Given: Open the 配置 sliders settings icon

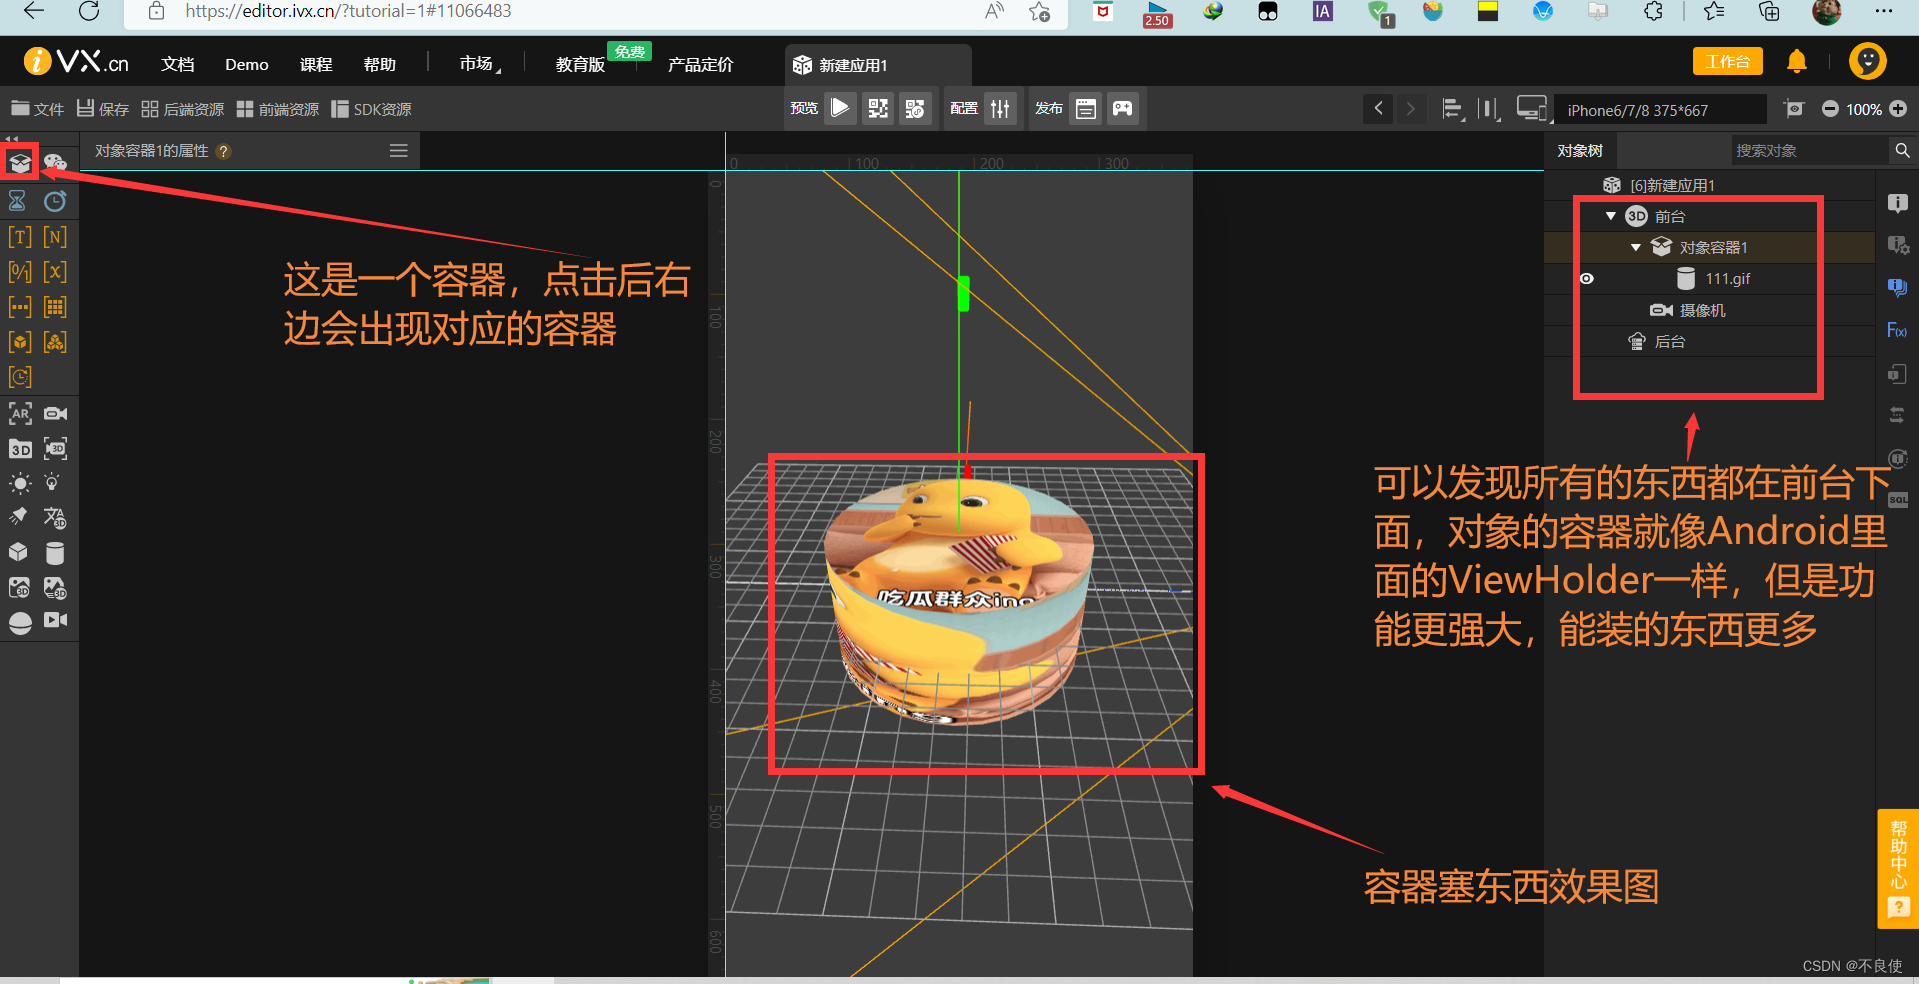Looking at the screenshot, I should click(x=1000, y=108).
